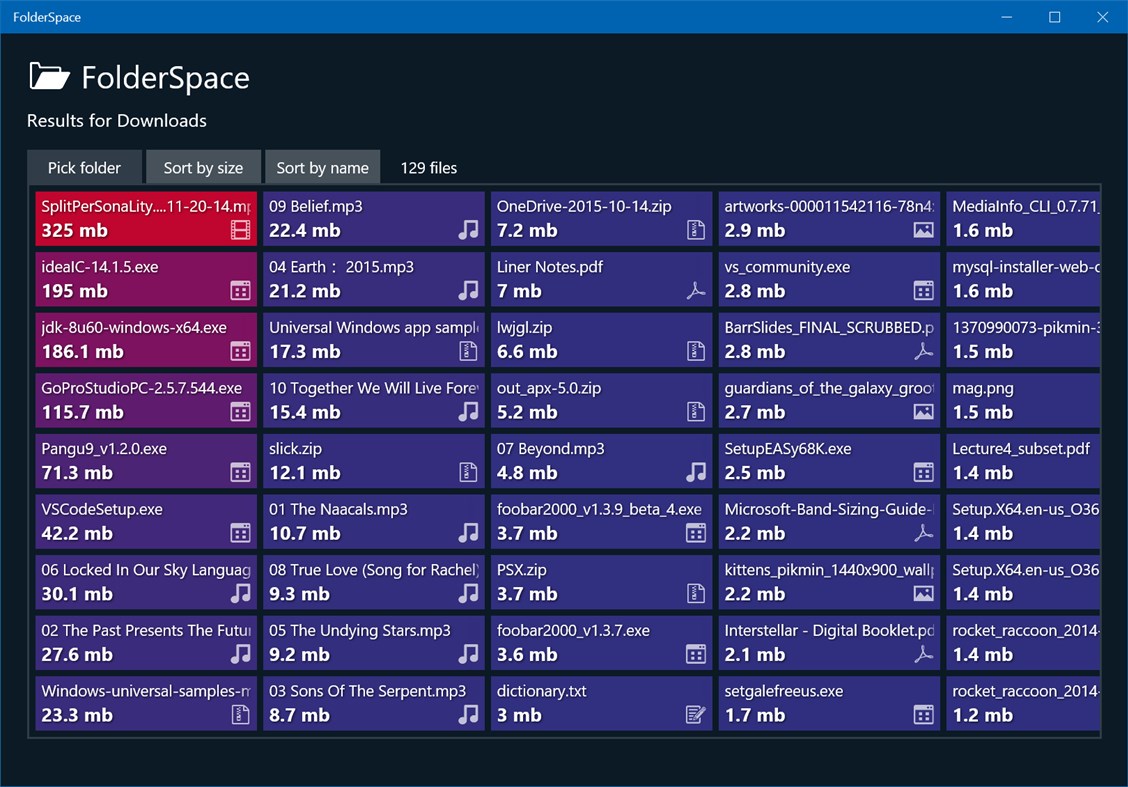This screenshot has height=787, width=1128.
Task: Click the executable icon on idealC-14.1.5.exe
Action: [239, 291]
